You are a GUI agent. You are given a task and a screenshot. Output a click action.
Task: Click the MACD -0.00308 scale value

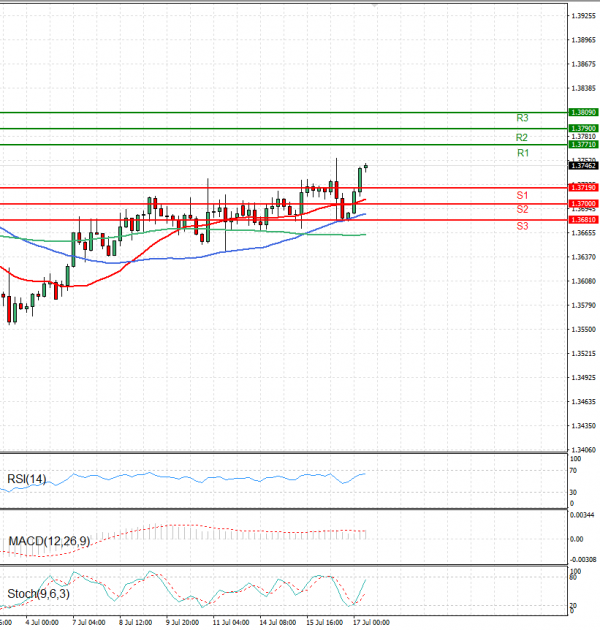584,560
